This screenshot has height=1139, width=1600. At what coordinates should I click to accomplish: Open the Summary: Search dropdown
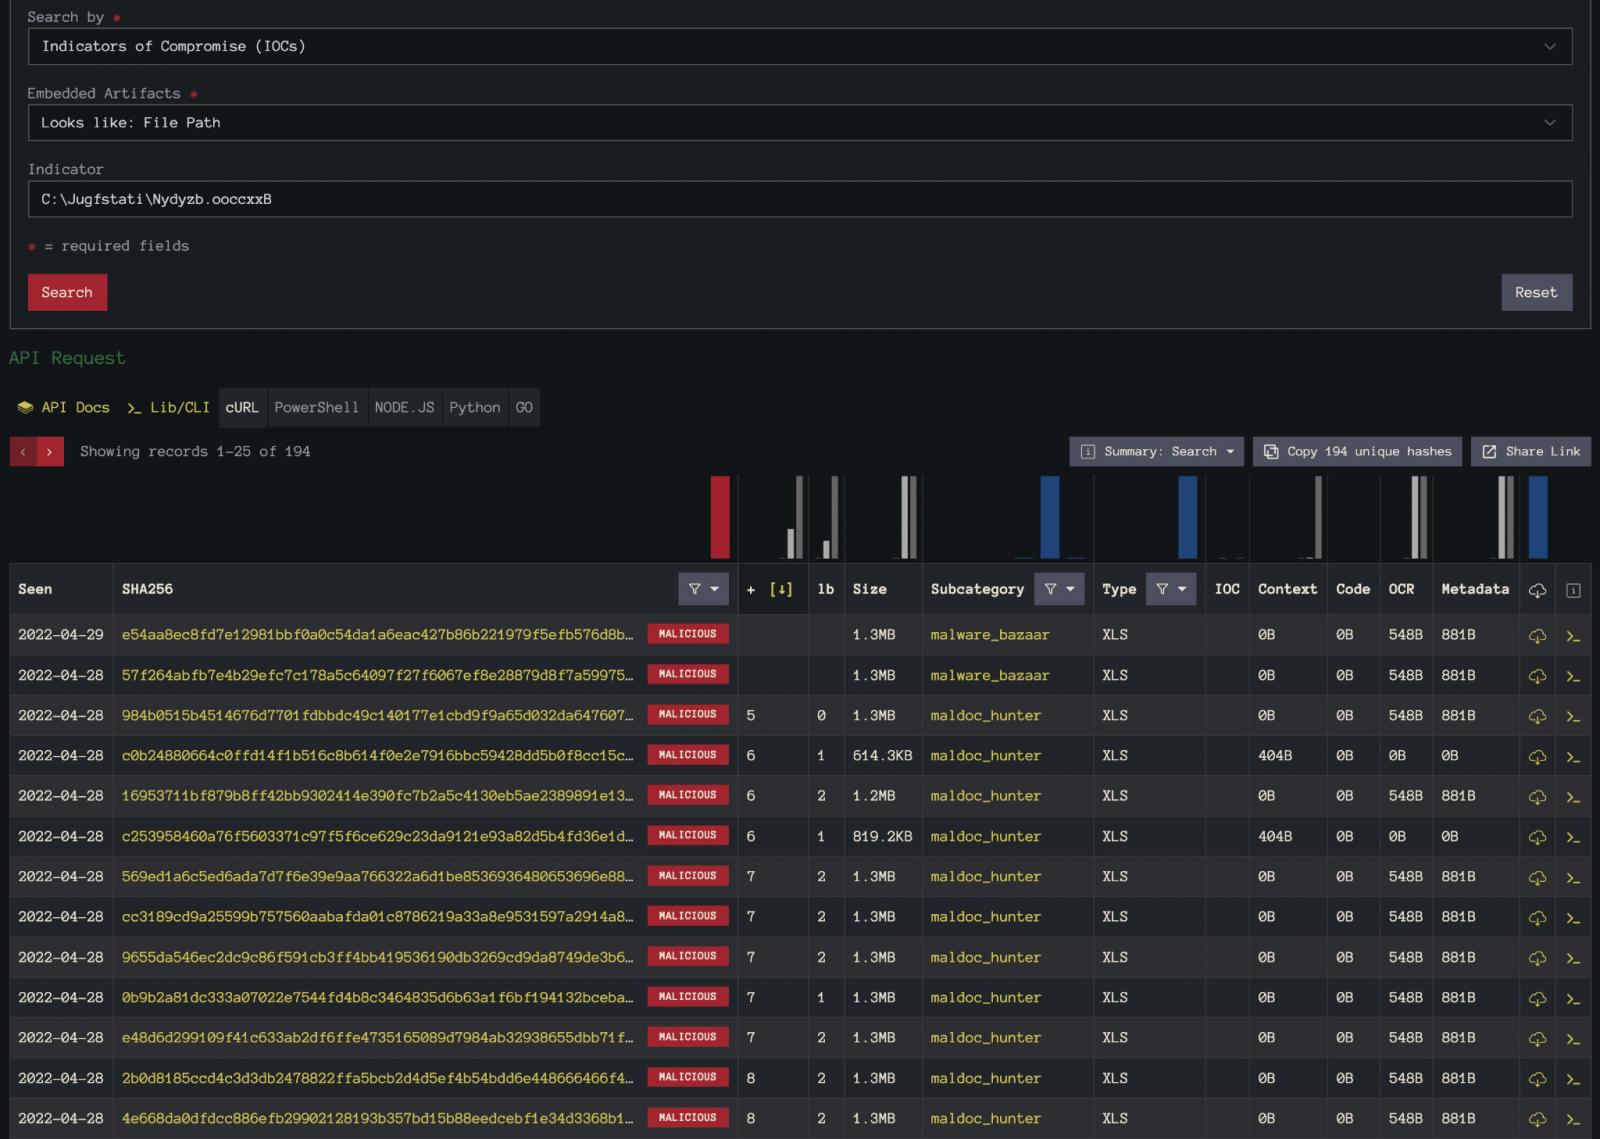pyautogui.click(x=1157, y=452)
